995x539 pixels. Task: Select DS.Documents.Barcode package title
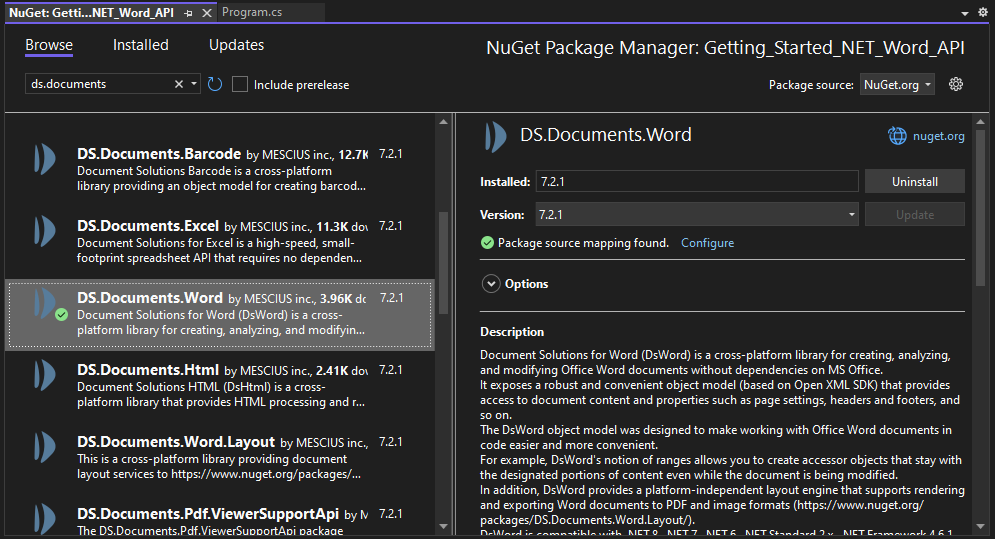[x=159, y=154]
